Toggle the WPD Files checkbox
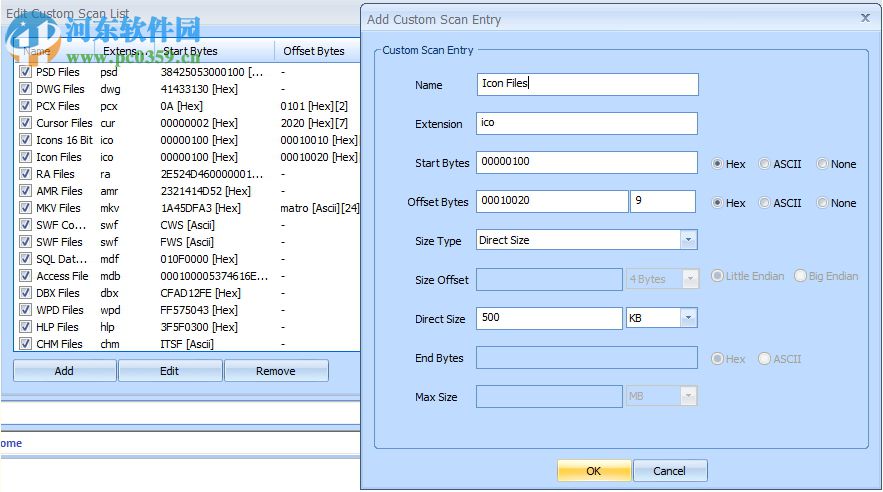883x492 pixels. [25, 309]
